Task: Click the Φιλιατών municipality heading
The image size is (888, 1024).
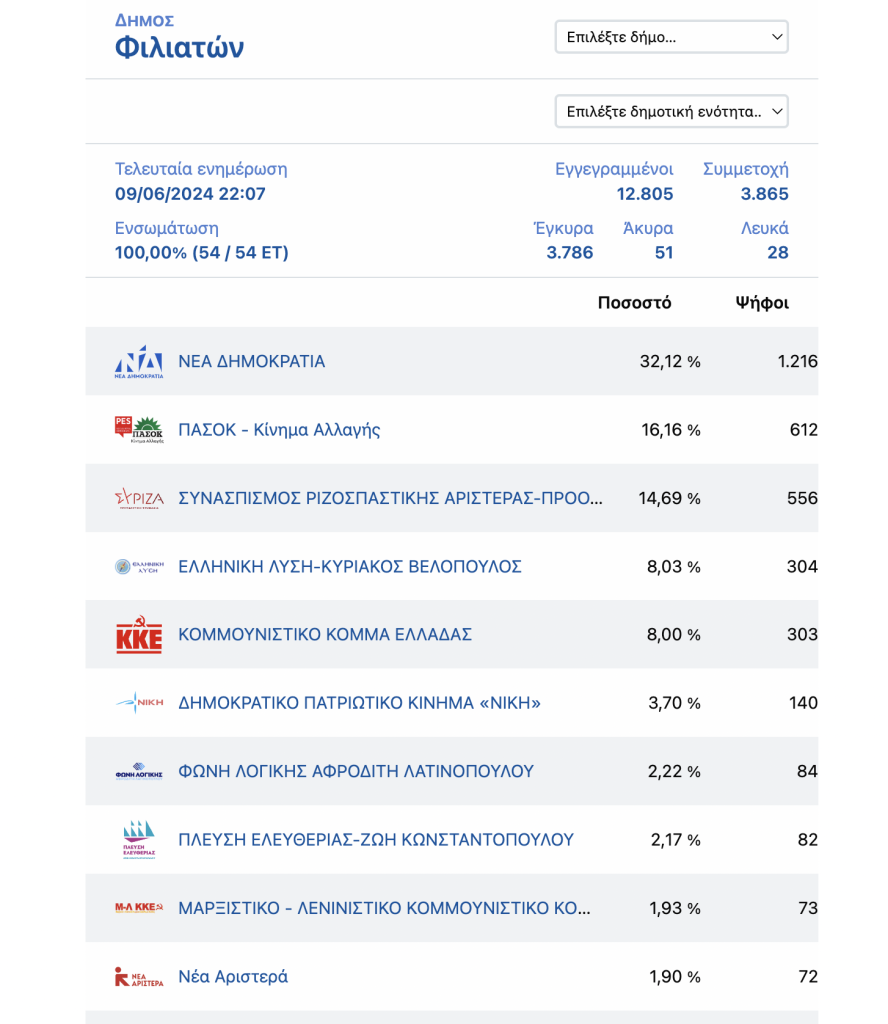Action: pos(180,48)
